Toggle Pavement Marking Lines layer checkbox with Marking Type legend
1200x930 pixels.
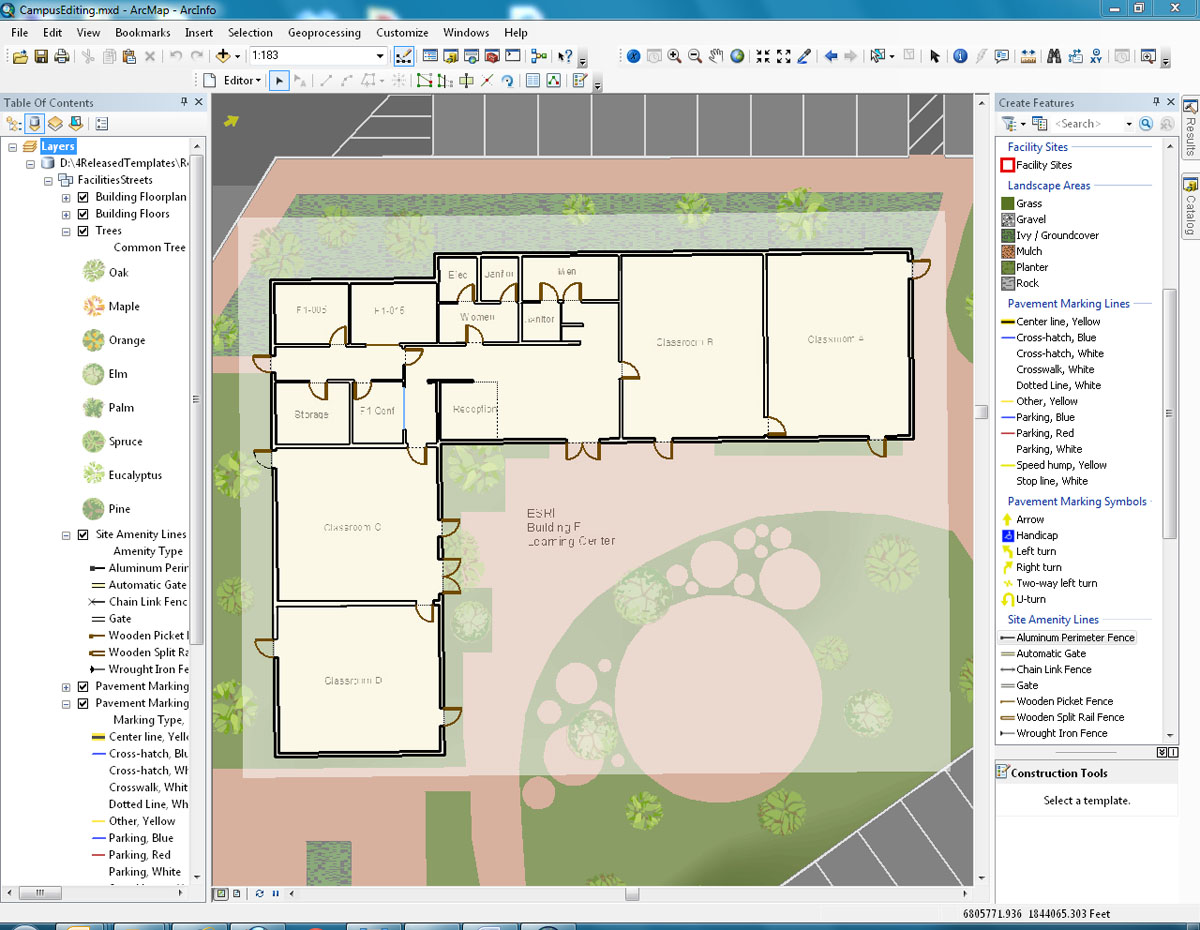pos(83,704)
